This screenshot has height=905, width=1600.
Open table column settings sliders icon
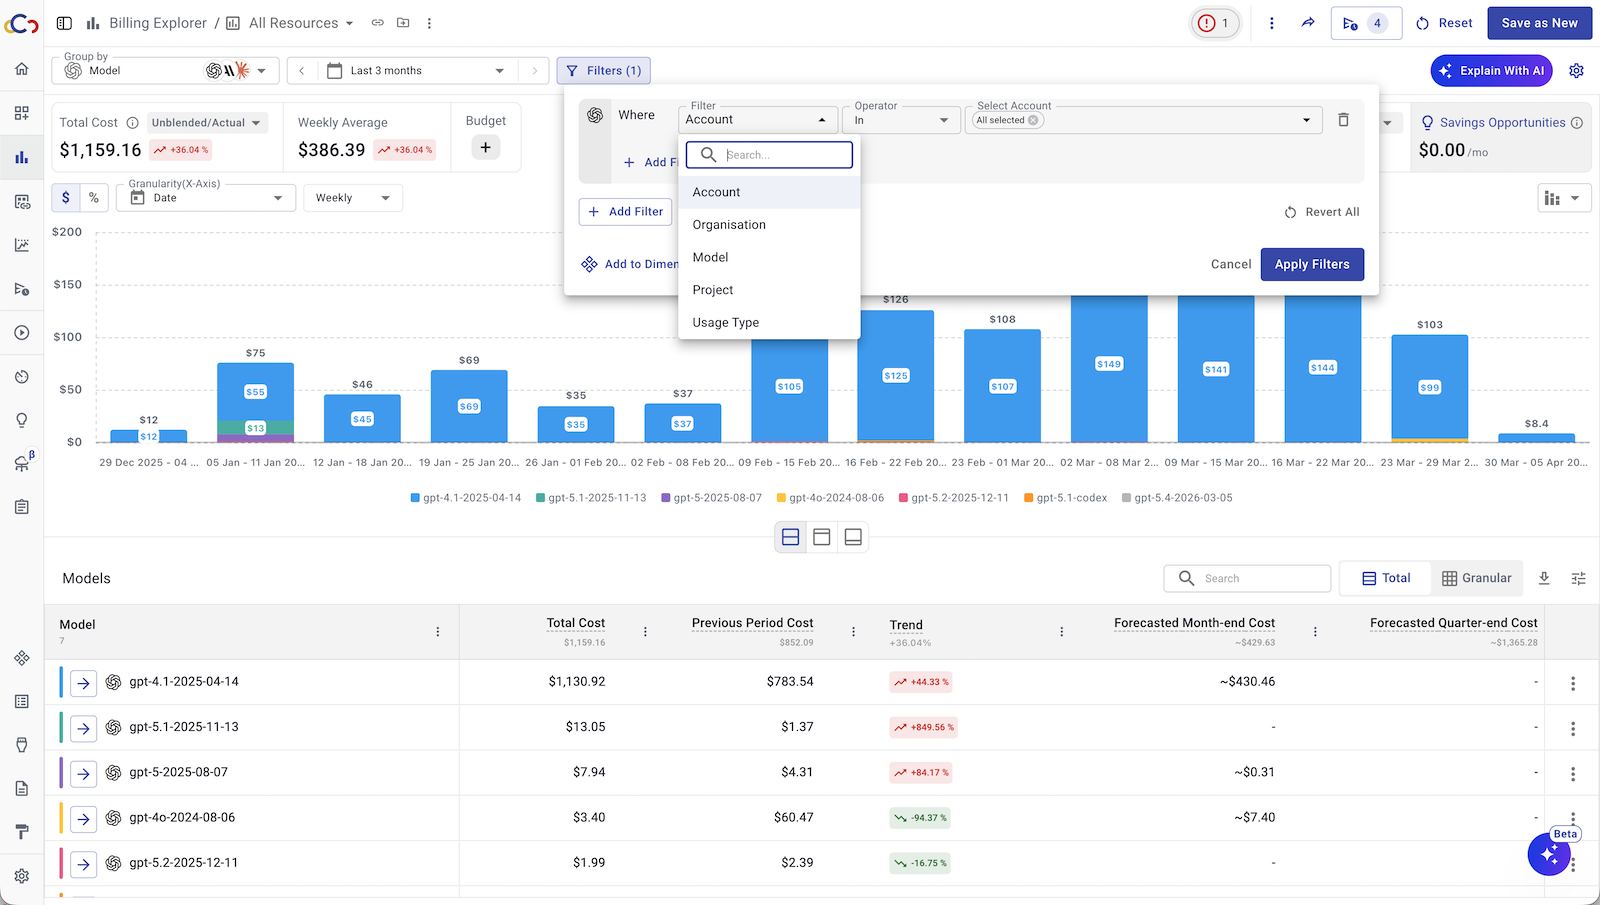click(x=1578, y=578)
